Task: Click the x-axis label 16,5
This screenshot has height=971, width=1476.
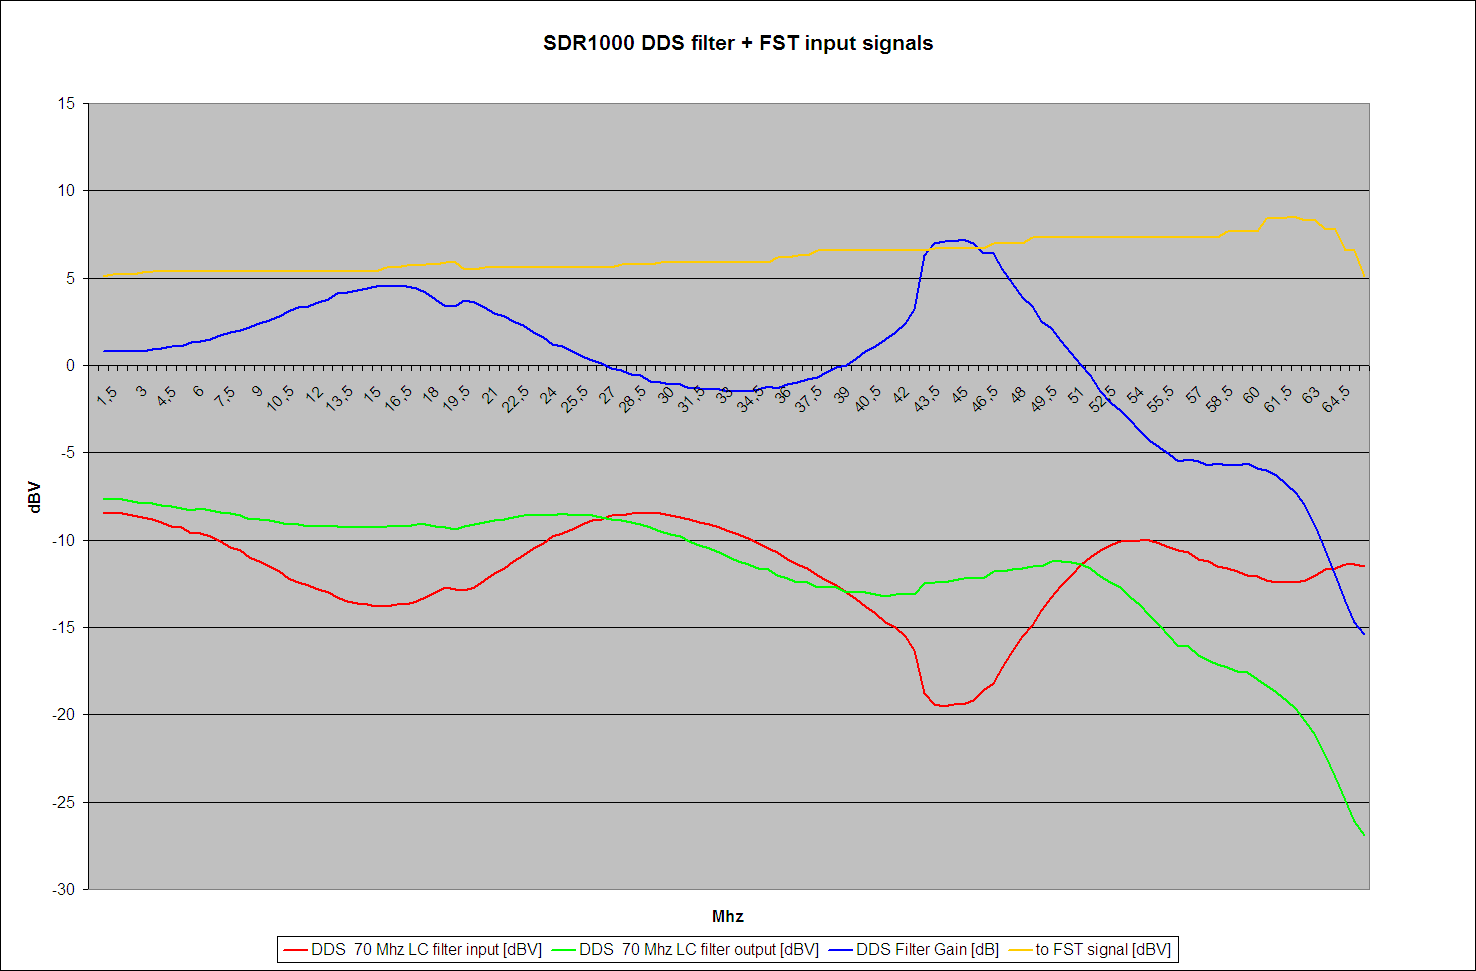Action: (398, 397)
